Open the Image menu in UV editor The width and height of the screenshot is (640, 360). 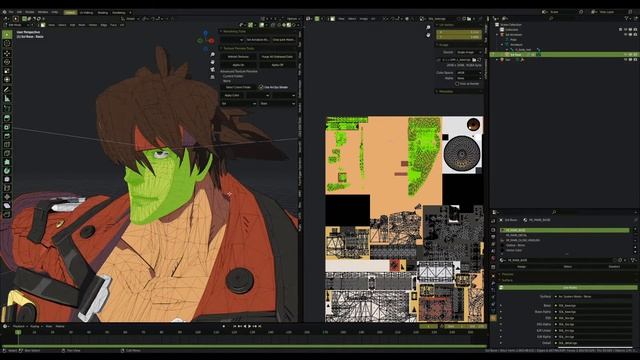pos(363,19)
